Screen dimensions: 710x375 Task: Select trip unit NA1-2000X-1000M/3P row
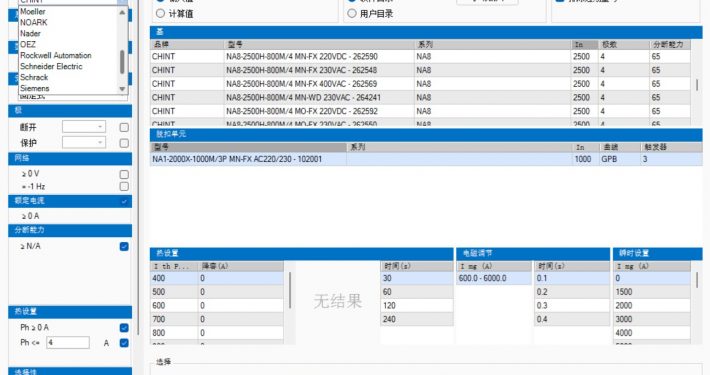click(426, 159)
